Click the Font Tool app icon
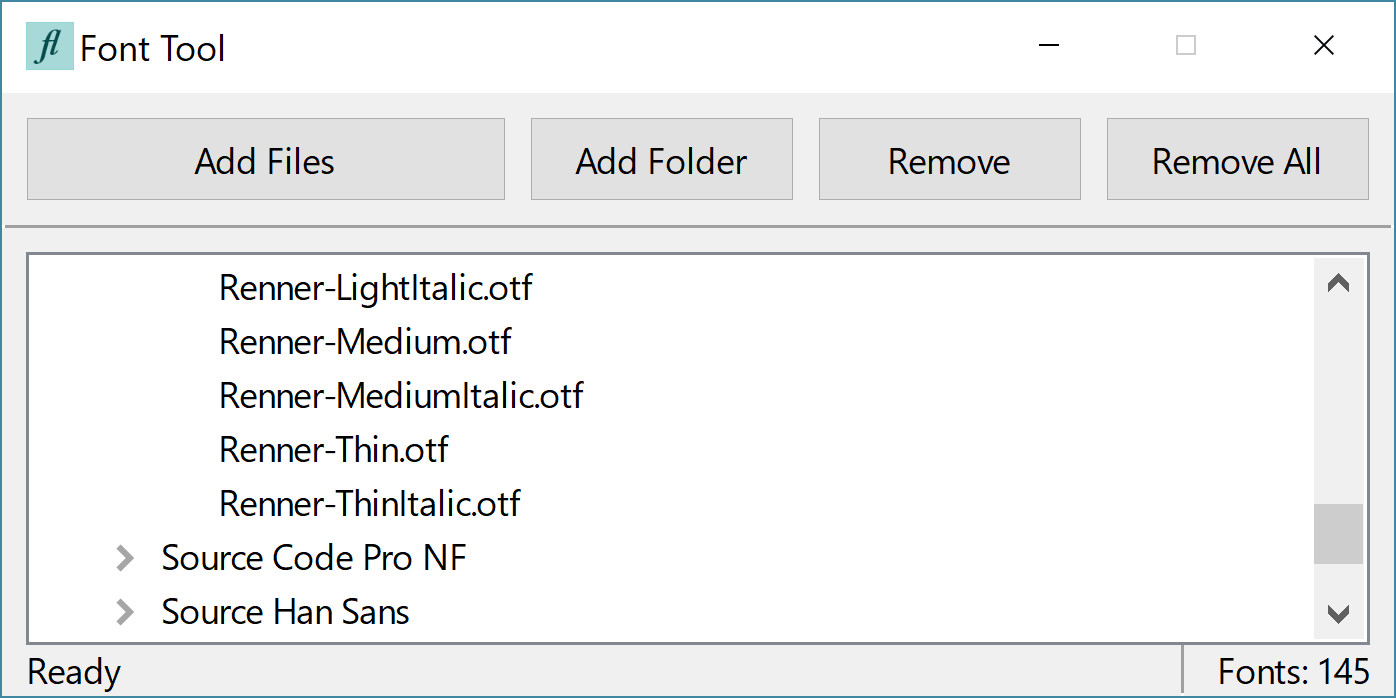 coord(50,46)
